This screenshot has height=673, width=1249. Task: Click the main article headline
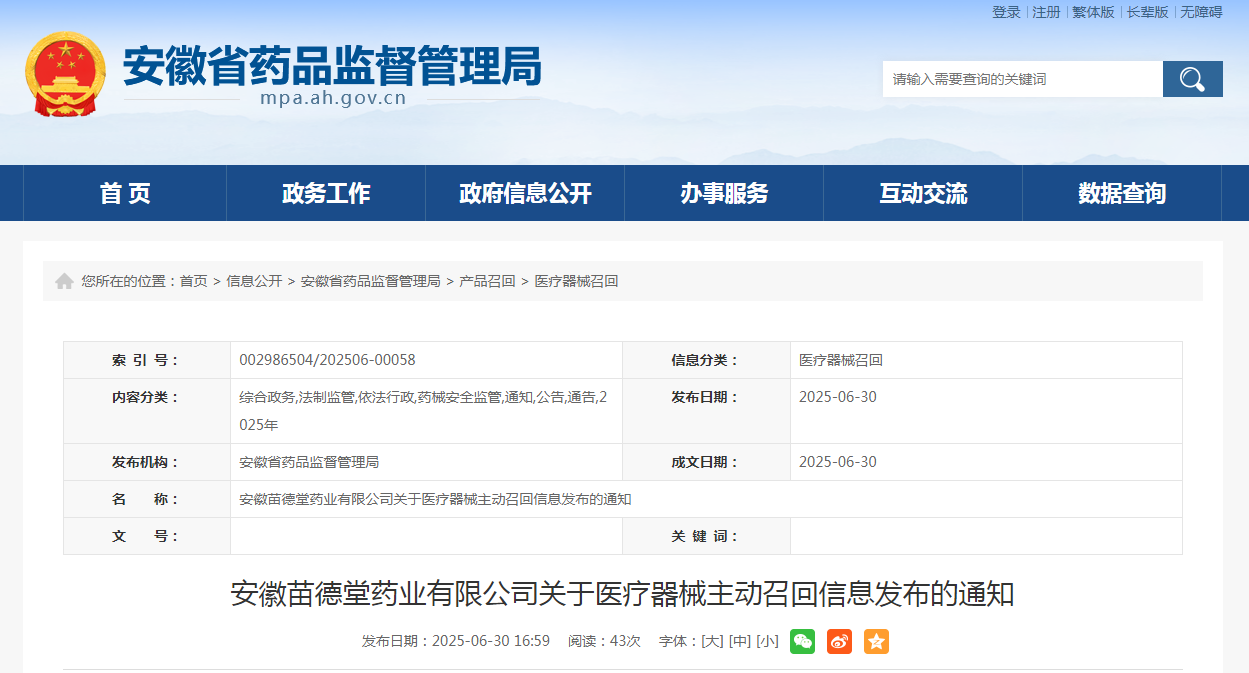[x=623, y=594]
